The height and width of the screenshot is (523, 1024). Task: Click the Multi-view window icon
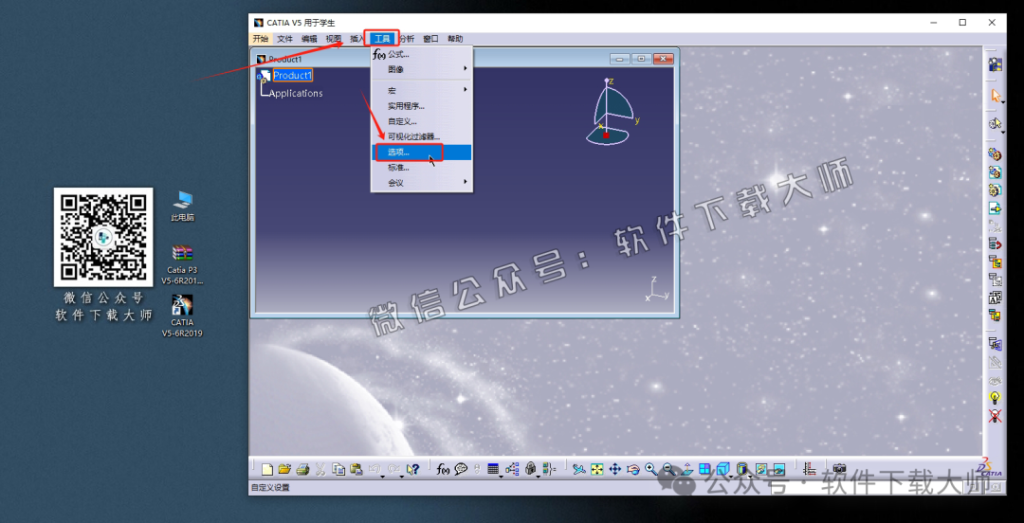[704, 469]
